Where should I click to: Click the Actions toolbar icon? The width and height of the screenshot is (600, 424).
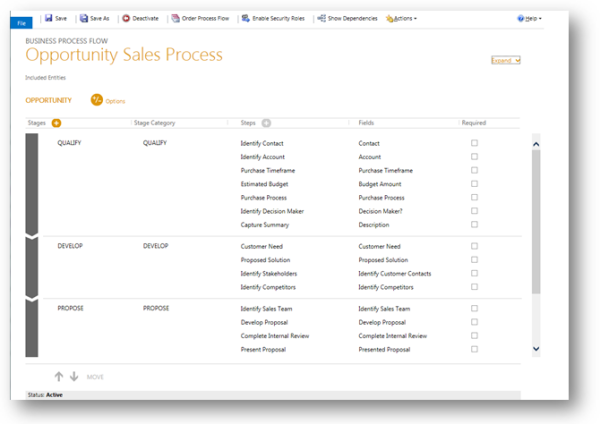coord(389,19)
